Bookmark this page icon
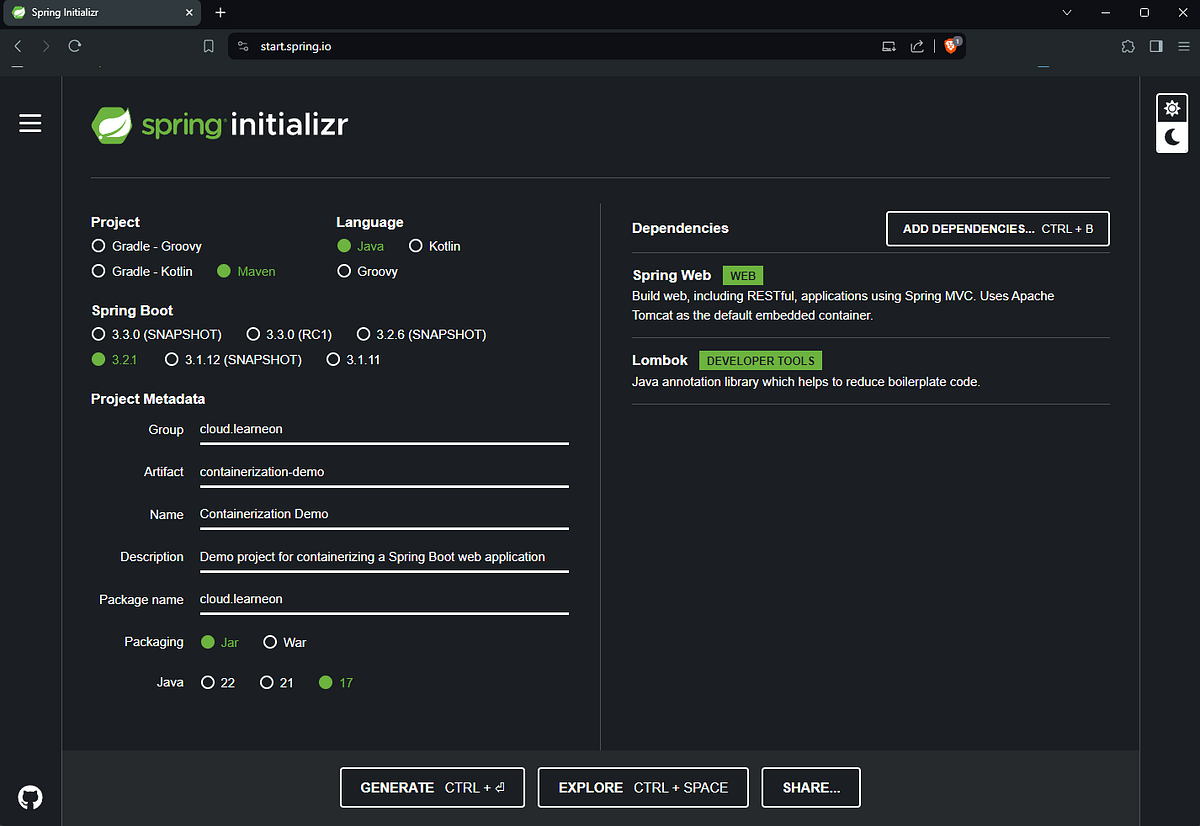Image resolution: width=1200 pixels, height=826 pixels. coord(208,46)
